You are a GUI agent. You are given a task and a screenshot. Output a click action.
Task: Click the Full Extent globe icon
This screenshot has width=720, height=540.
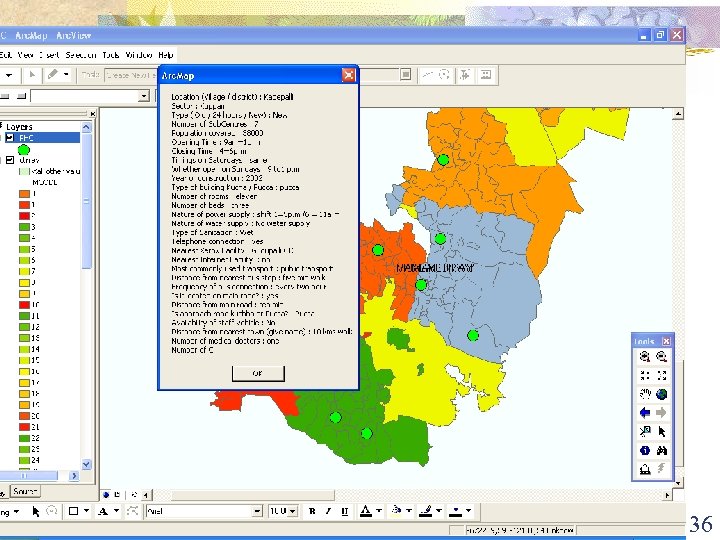pyautogui.click(x=661, y=393)
